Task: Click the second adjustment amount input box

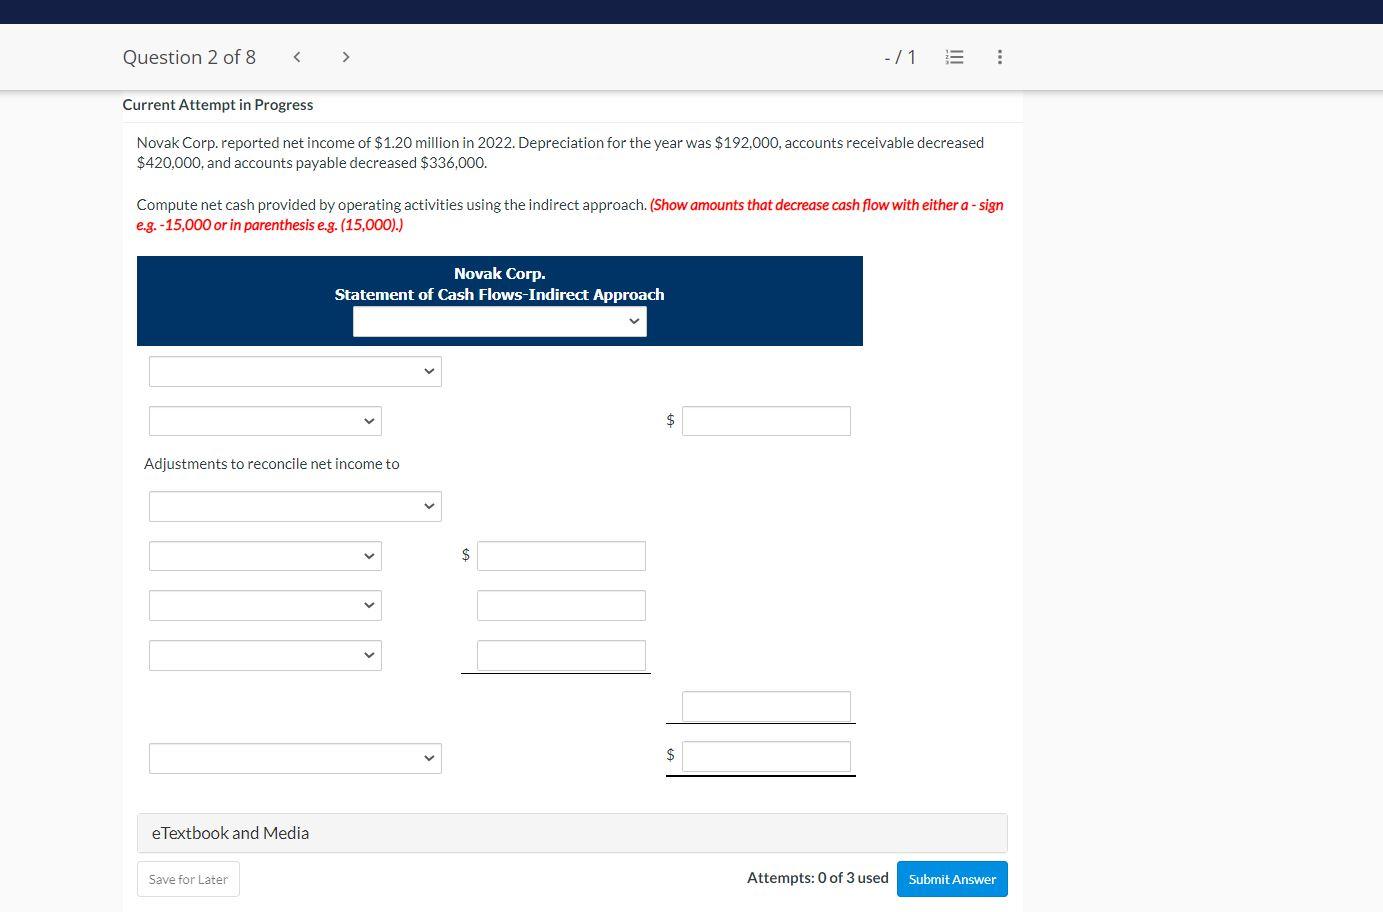Action: coord(561,605)
